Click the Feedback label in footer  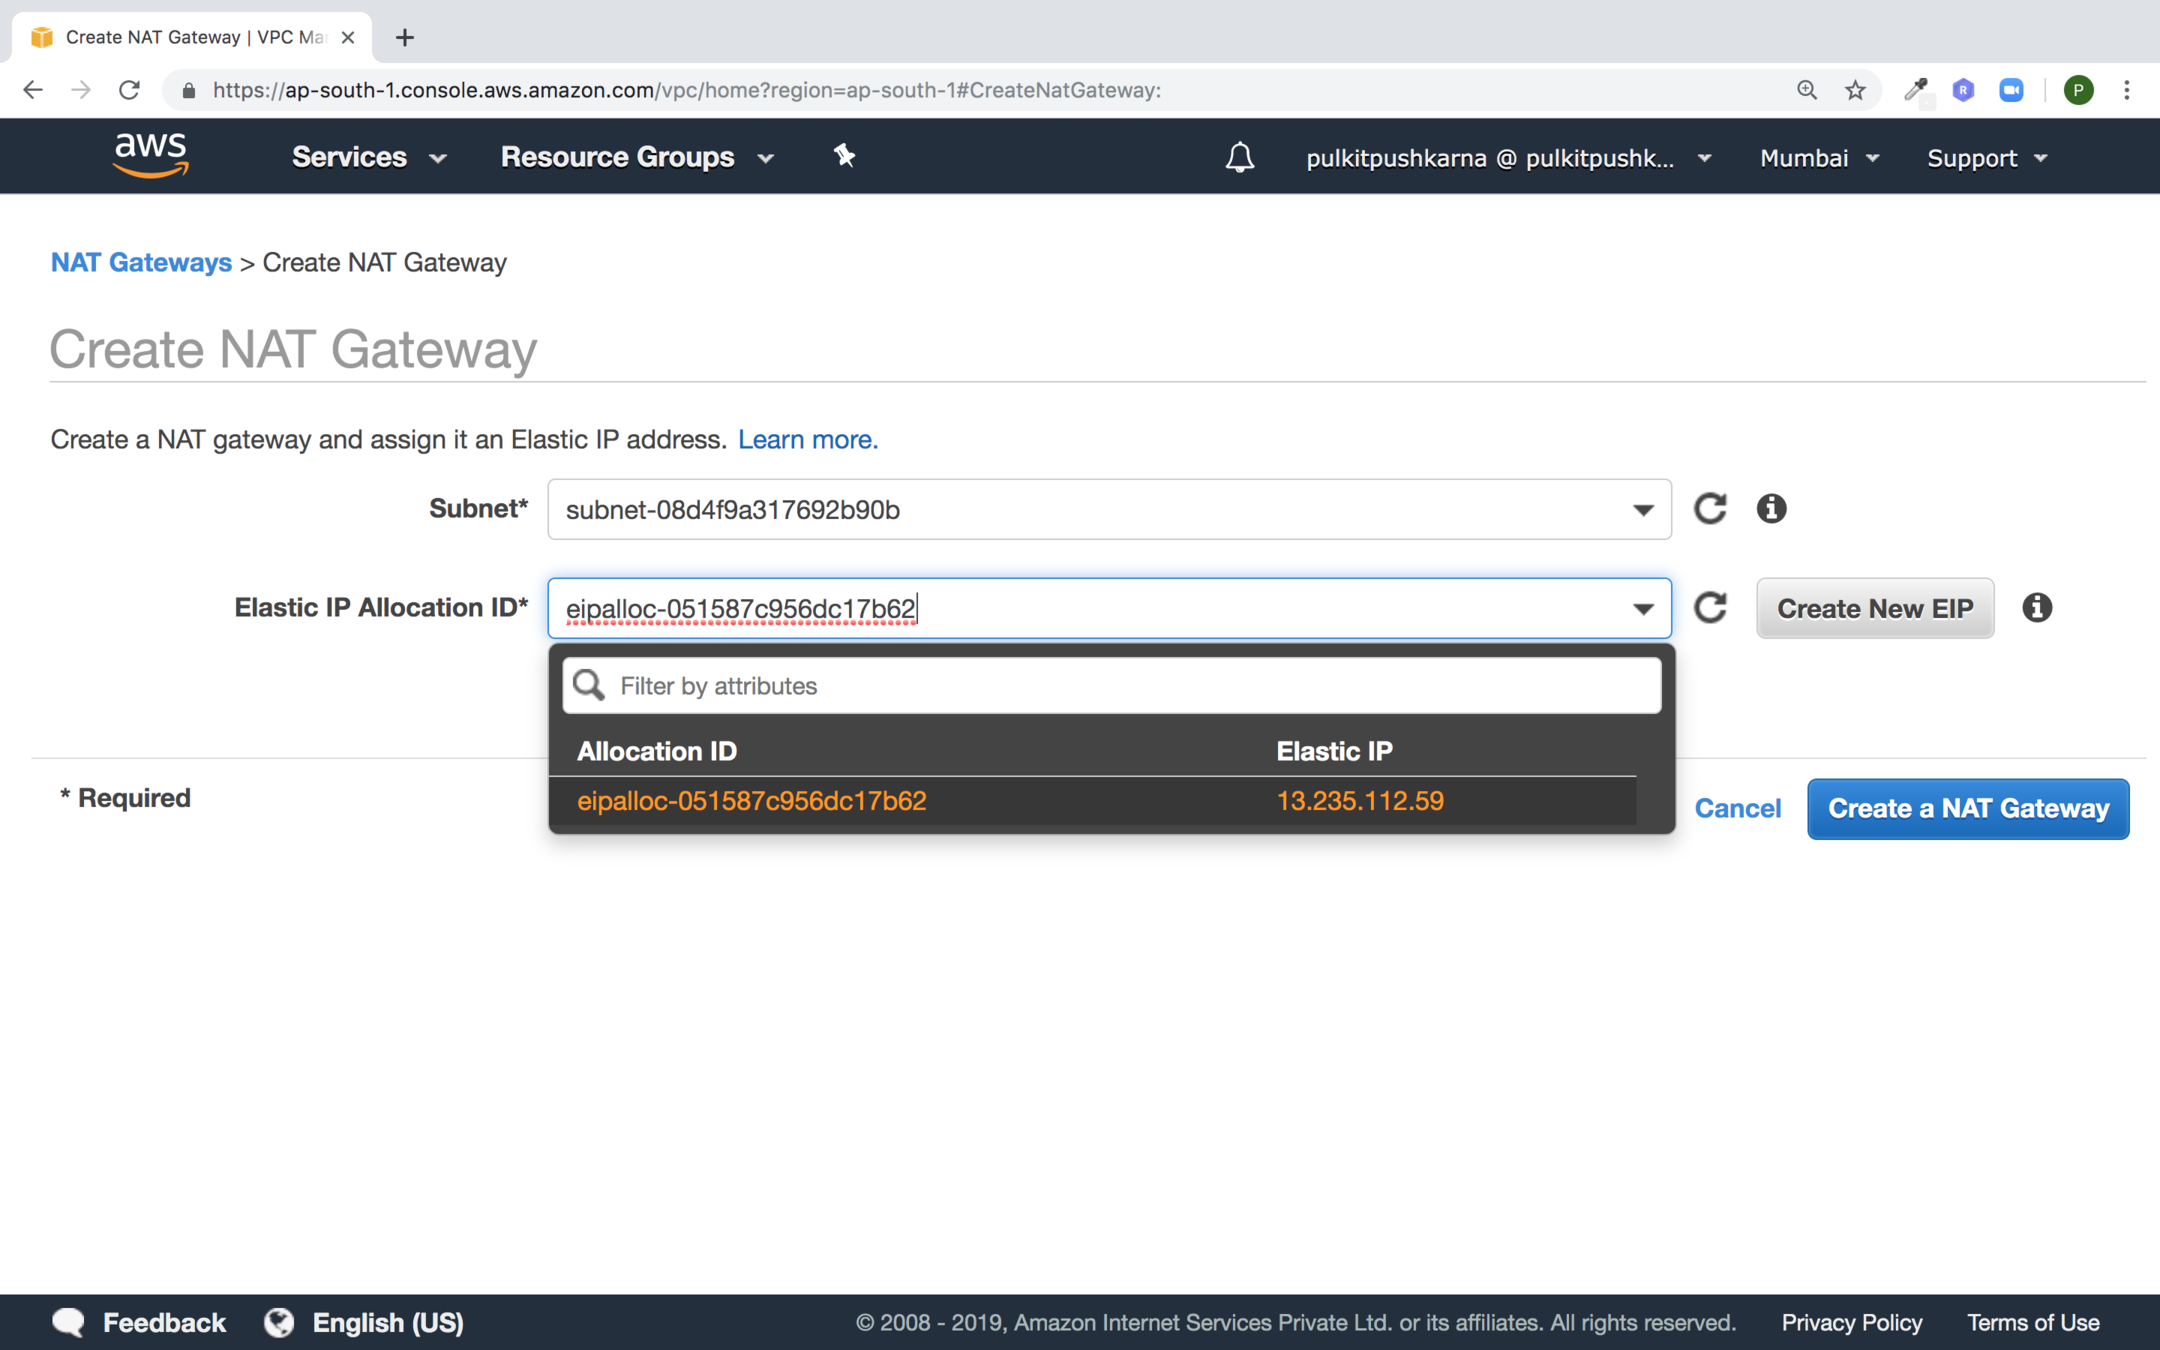(164, 1322)
